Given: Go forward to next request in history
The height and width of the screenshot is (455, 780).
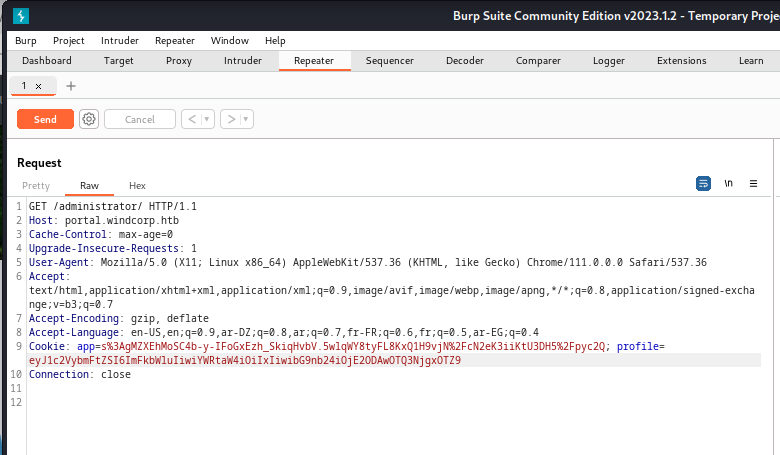Looking at the screenshot, I should 231,119.
